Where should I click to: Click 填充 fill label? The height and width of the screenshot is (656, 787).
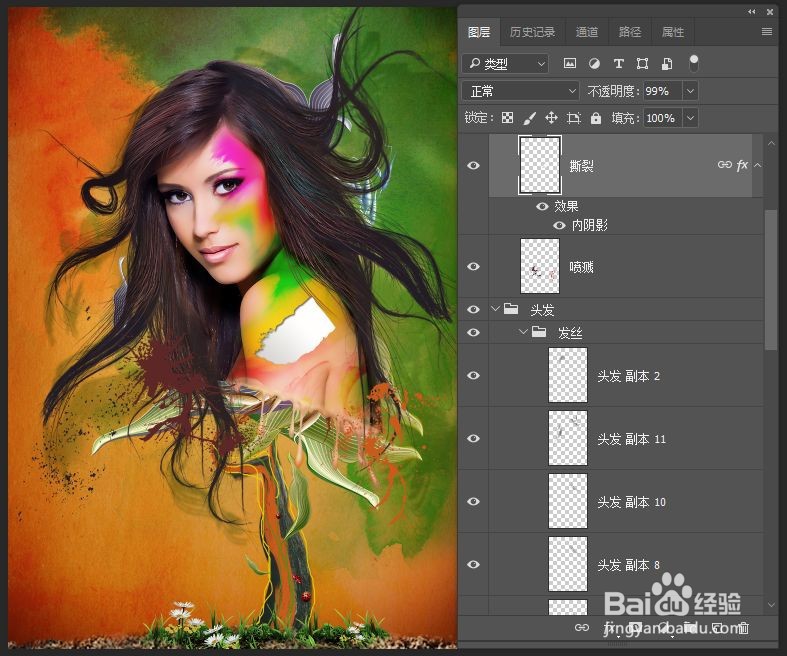click(625, 118)
